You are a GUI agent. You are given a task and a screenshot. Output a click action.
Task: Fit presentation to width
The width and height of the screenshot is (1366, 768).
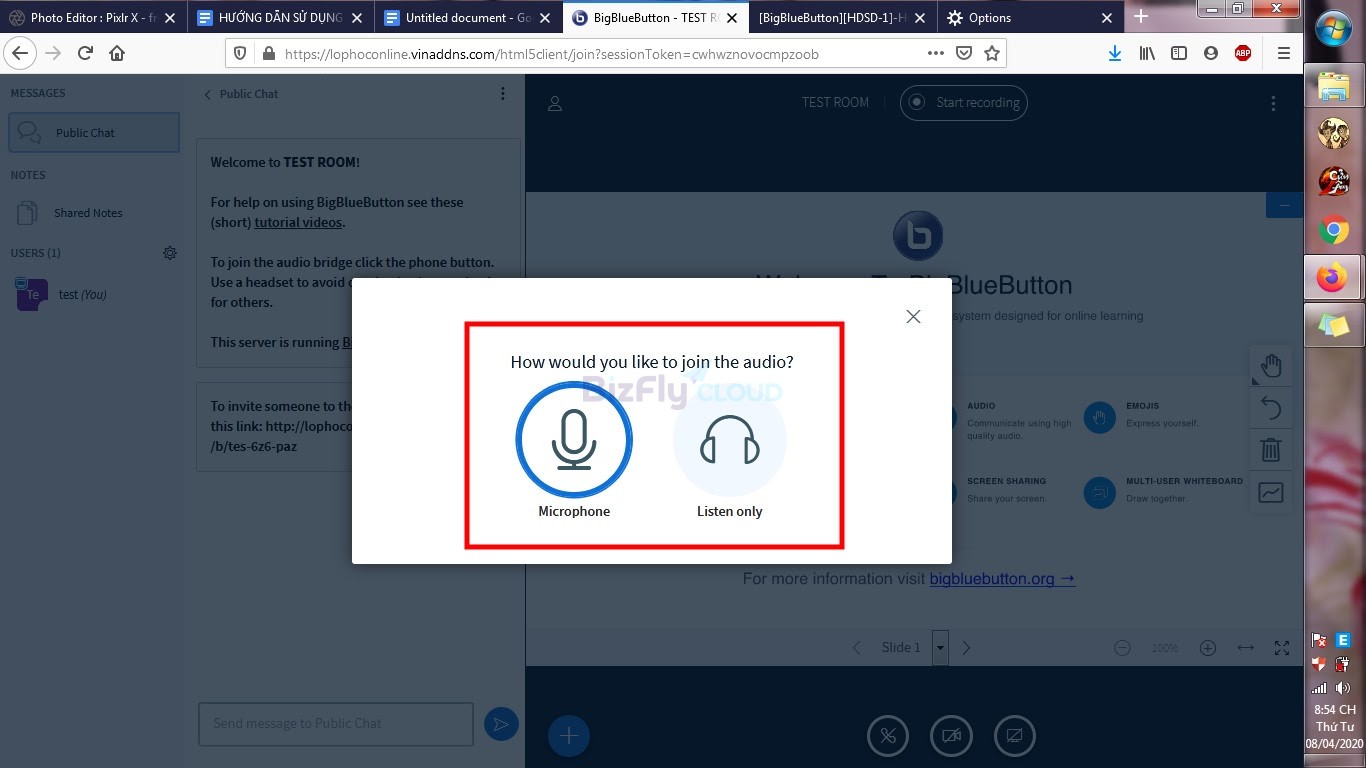[x=1245, y=648]
